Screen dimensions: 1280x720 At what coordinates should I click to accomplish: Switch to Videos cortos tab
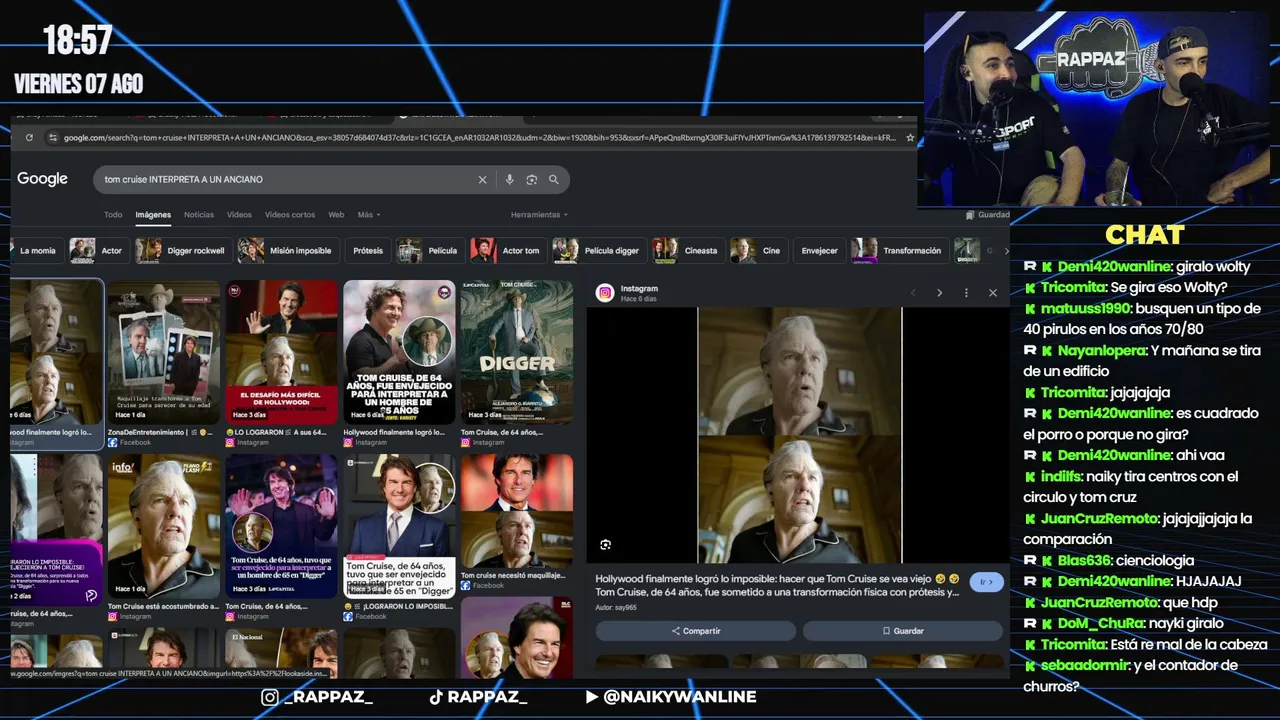coord(290,215)
